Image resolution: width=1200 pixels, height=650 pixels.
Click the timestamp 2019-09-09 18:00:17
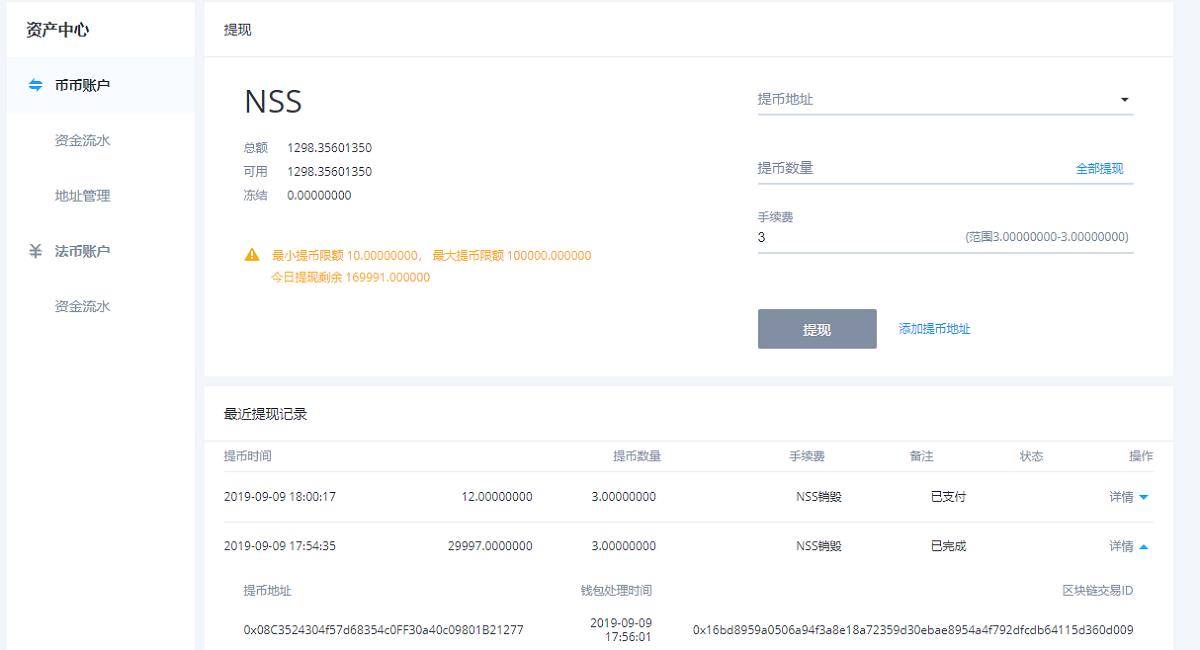(280, 496)
